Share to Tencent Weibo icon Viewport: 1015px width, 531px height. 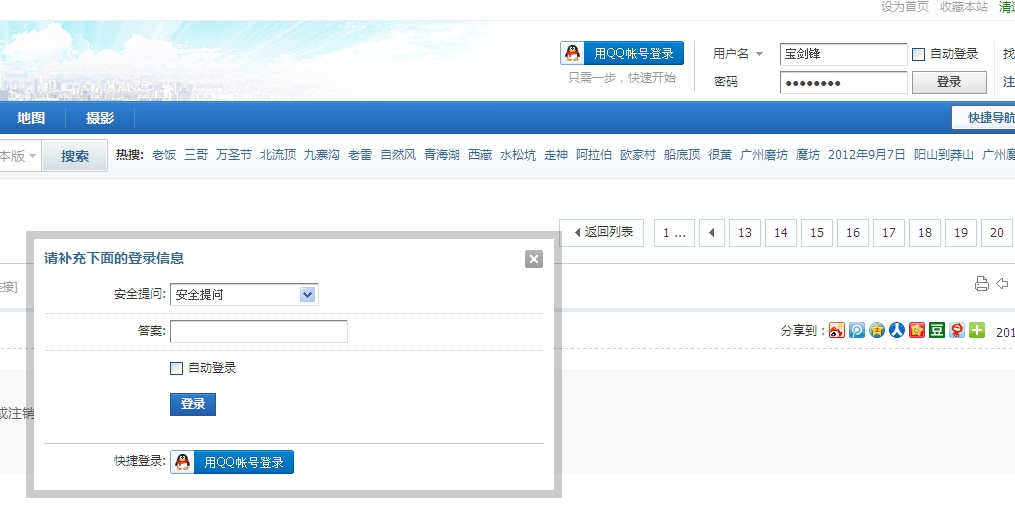[857, 330]
